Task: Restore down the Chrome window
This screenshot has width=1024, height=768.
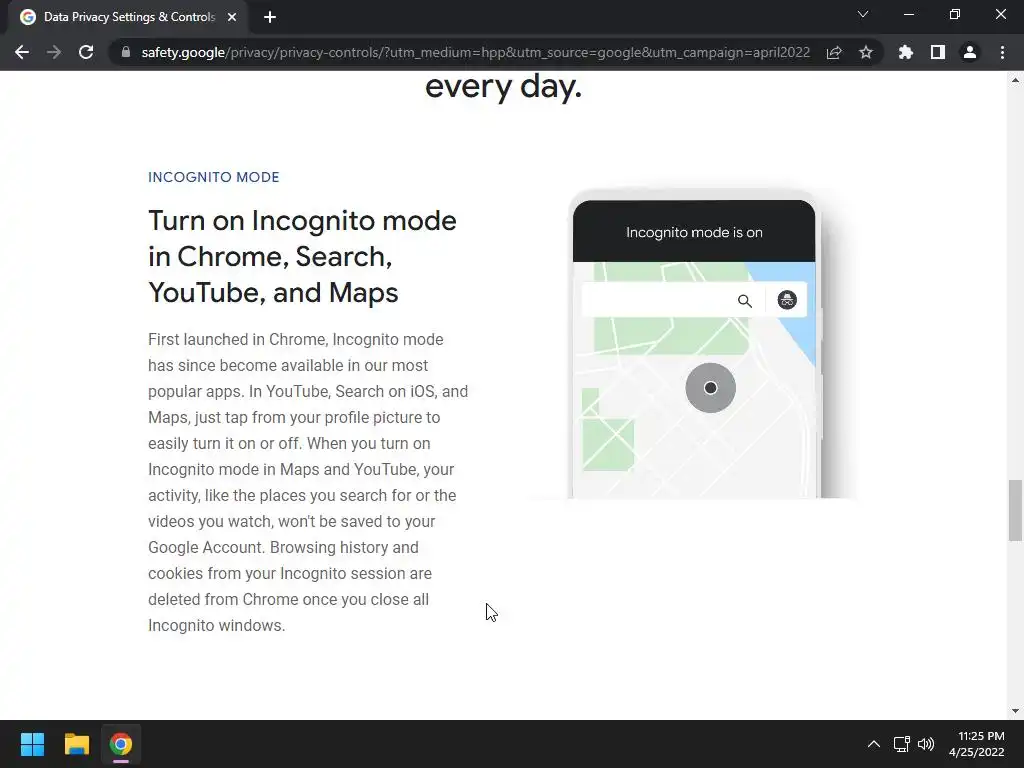Action: 955,14
